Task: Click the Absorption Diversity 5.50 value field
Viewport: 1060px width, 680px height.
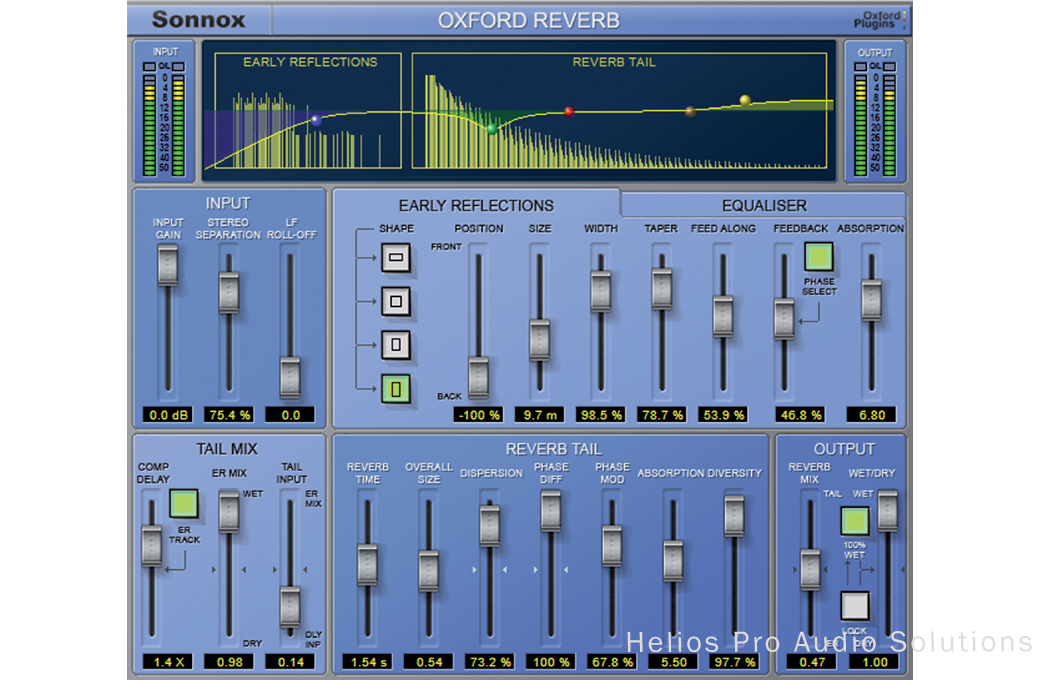Action: 673,662
